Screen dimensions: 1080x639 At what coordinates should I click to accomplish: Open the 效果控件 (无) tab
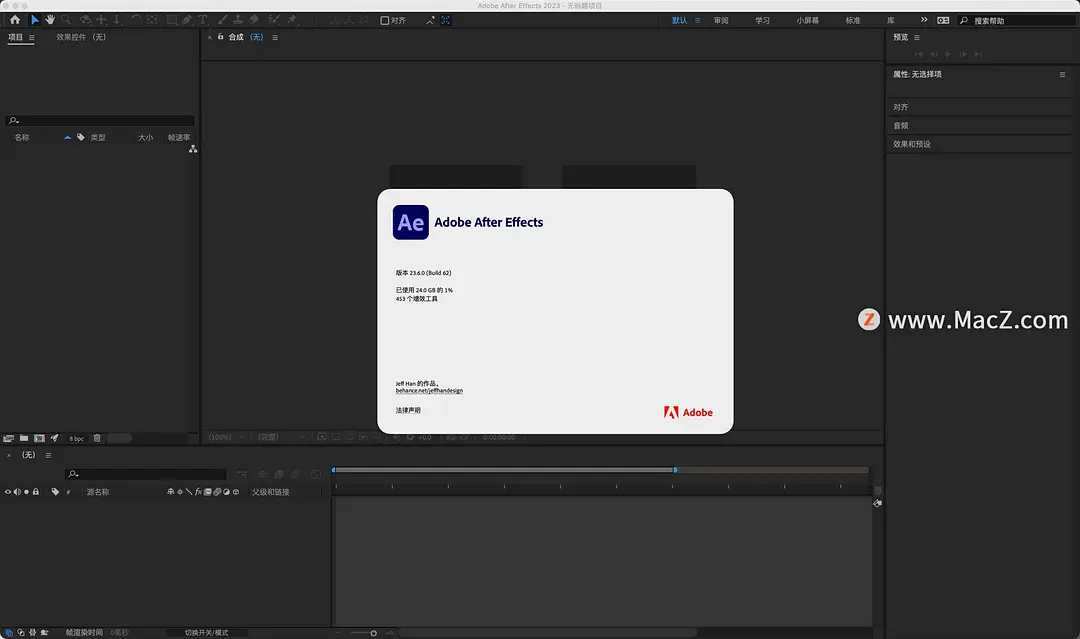pos(81,37)
